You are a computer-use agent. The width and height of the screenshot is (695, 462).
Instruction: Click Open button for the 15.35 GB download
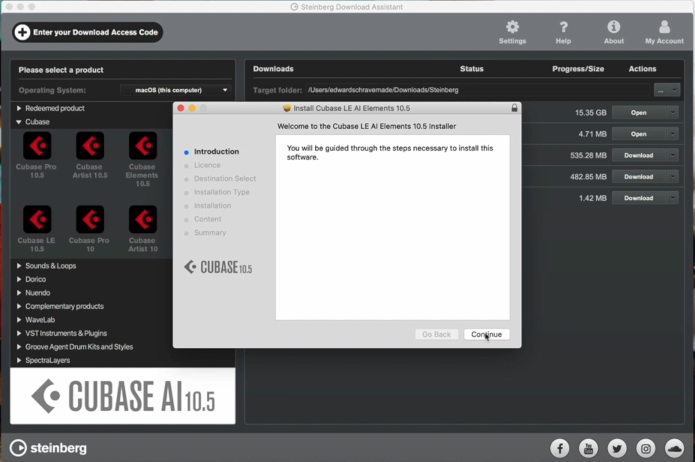[638, 113]
